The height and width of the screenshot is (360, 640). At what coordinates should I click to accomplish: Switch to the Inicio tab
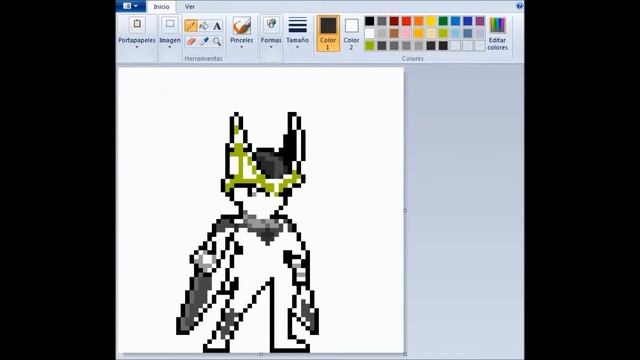[161, 7]
